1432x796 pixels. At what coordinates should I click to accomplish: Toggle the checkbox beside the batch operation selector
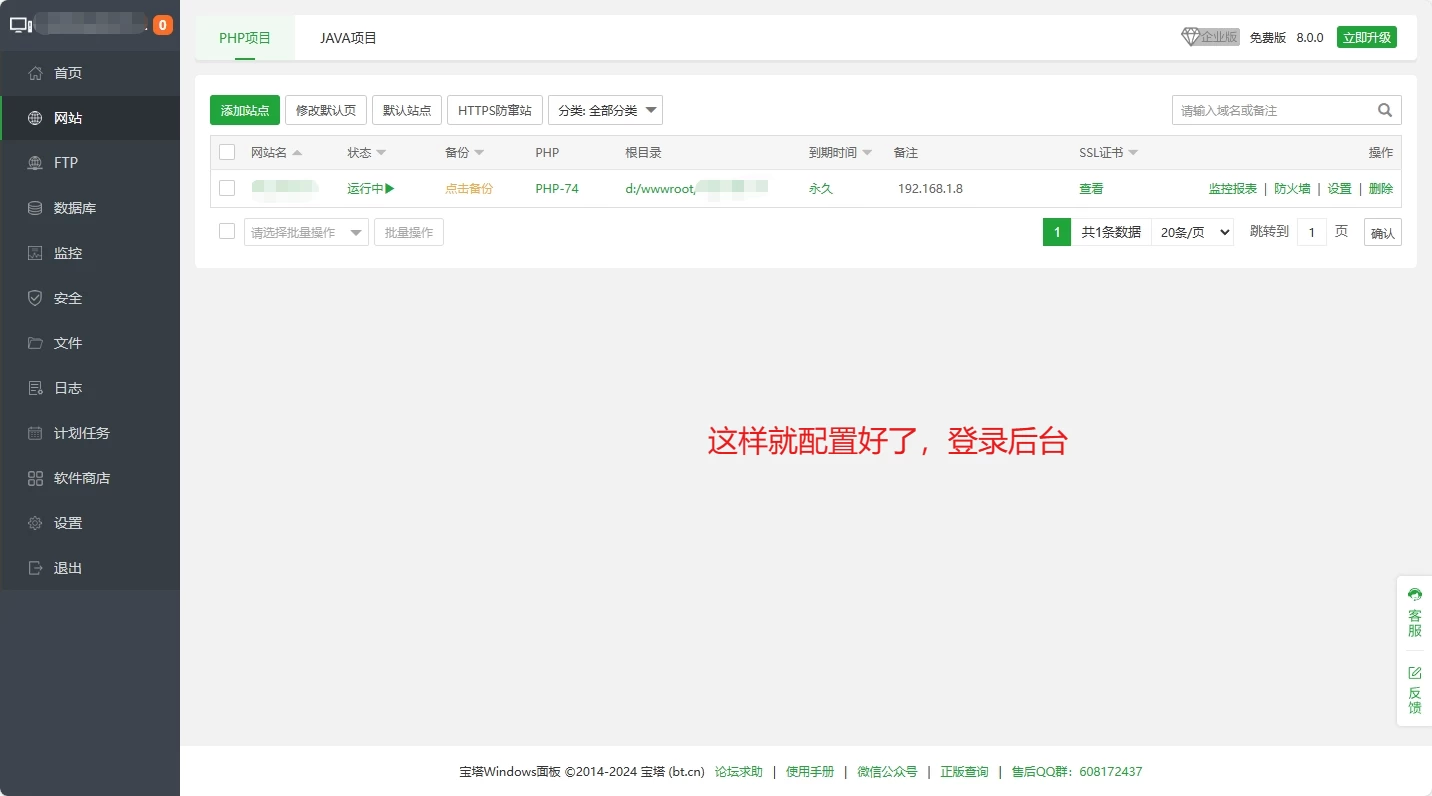point(227,231)
